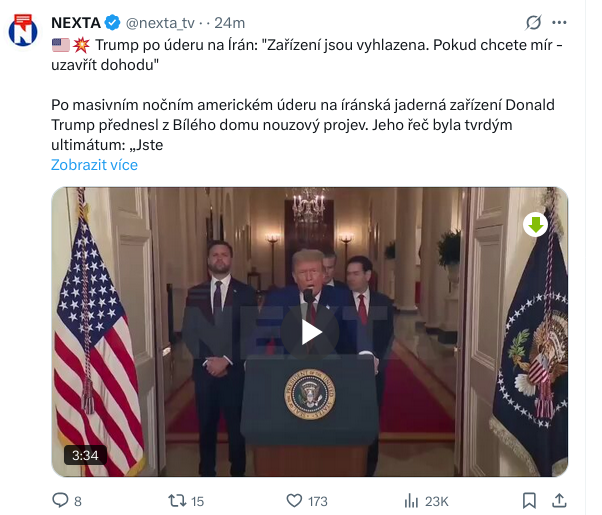This screenshot has height=515, width=602.
Task: Expand post text with Zobrazit více
Action: pyautogui.click(x=94, y=165)
